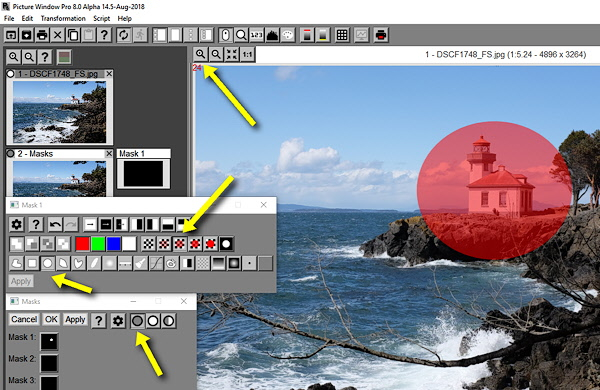
Task: Set image view to 1:1 zoom
Action: pos(248,54)
